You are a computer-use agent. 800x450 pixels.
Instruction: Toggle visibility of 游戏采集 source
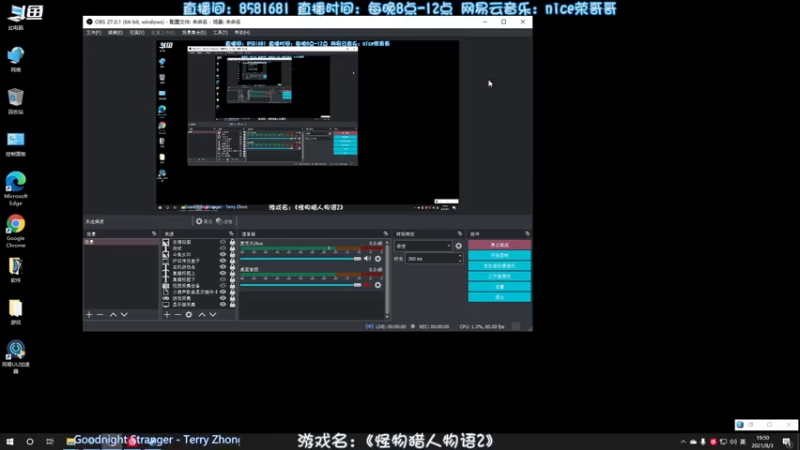pyautogui.click(x=222, y=298)
